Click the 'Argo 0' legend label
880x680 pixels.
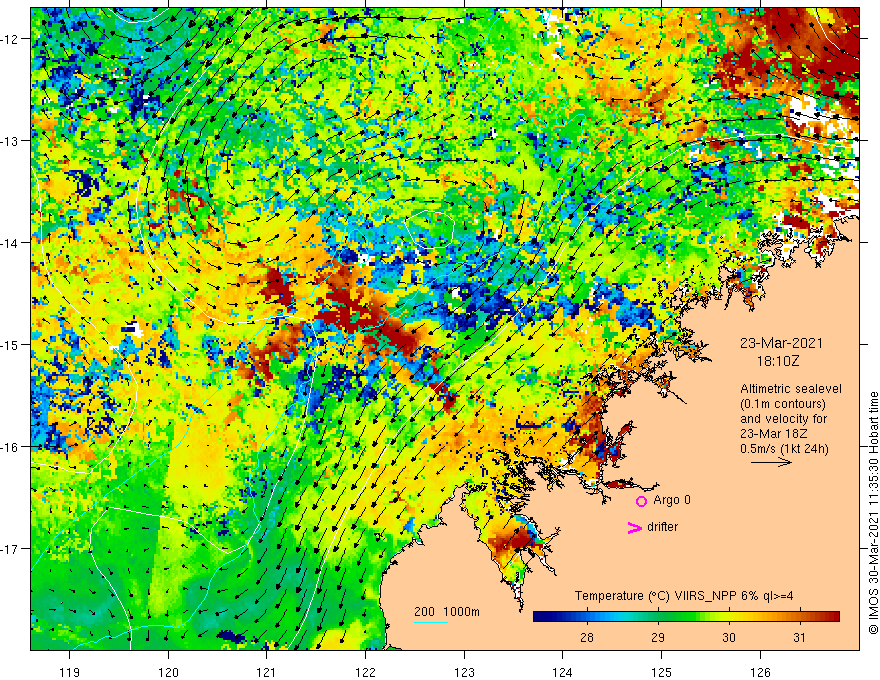point(672,500)
